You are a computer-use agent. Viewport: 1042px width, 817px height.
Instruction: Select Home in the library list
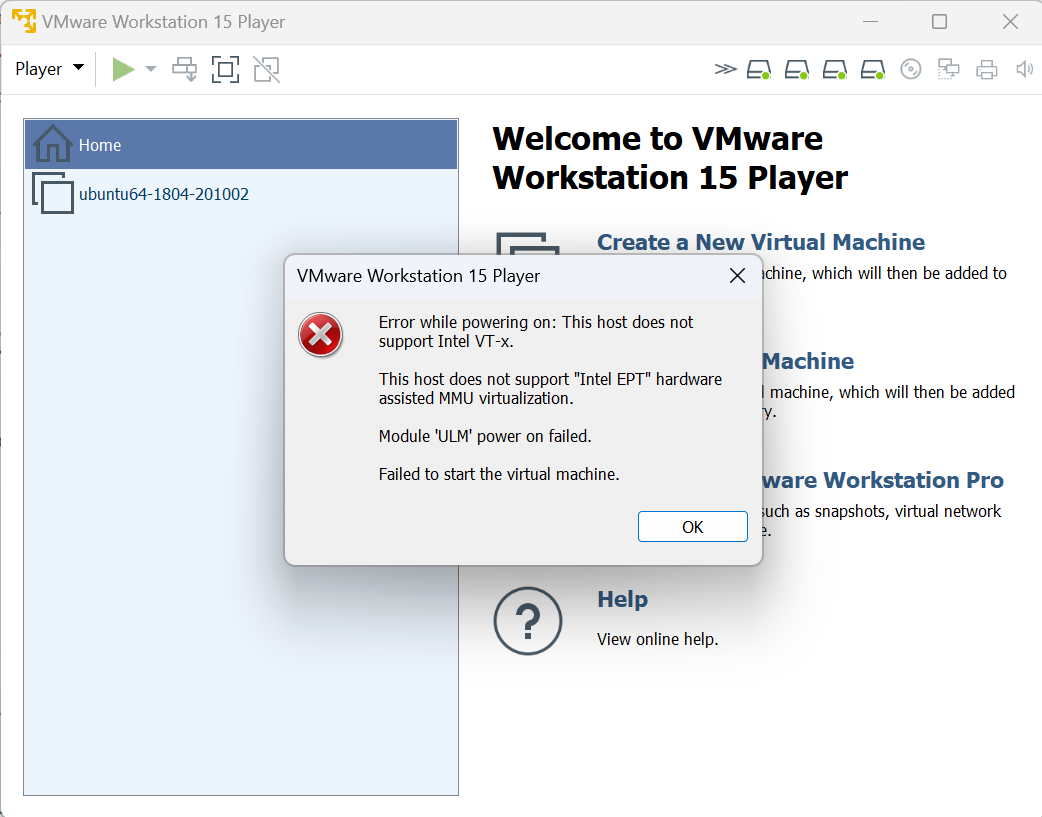pos(241,144)
